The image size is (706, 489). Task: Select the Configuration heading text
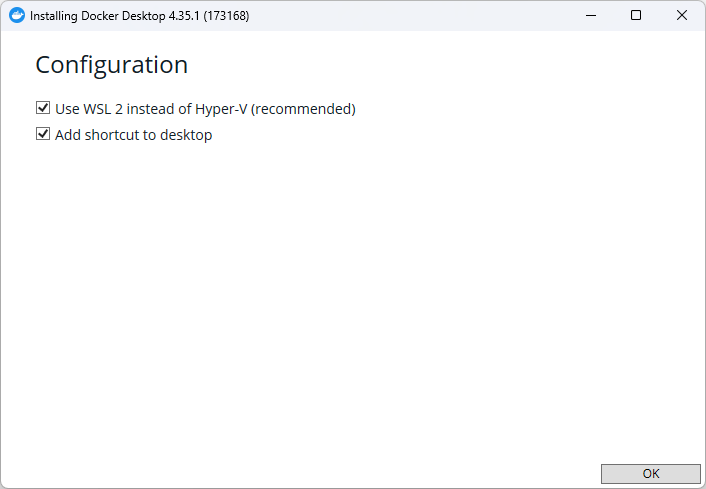click(x=111, y=65)
